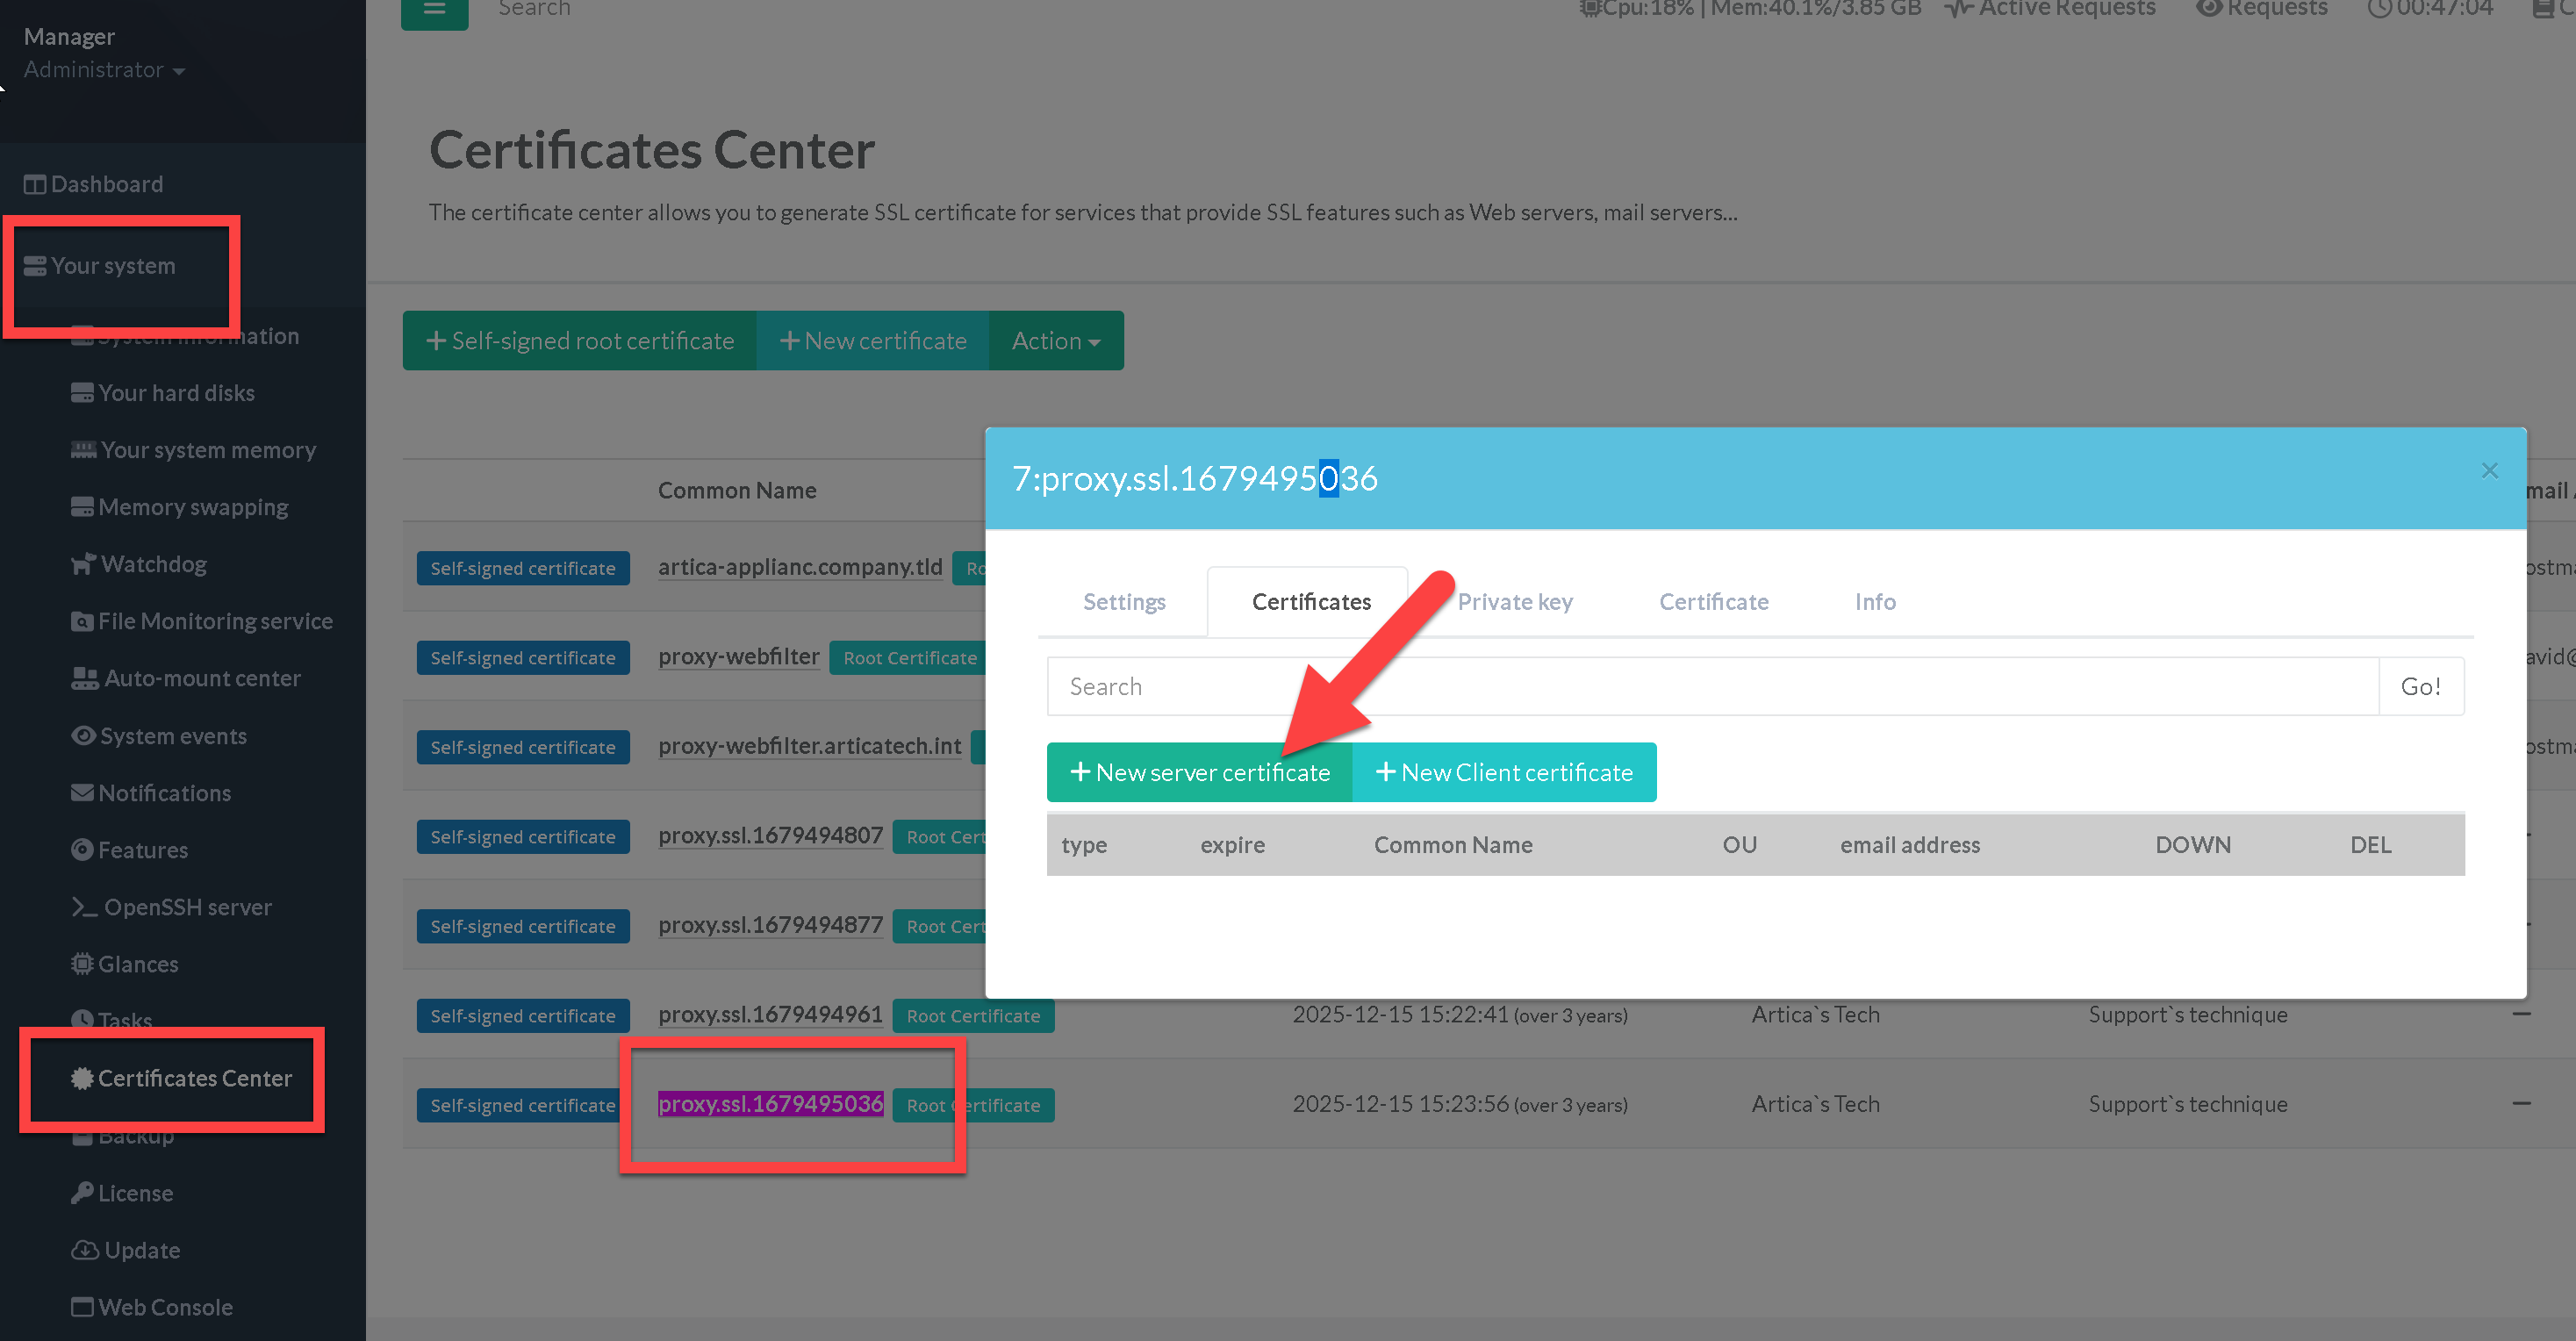Open the proxy-webfilter.articatech.int certificate link

(809, 746)
